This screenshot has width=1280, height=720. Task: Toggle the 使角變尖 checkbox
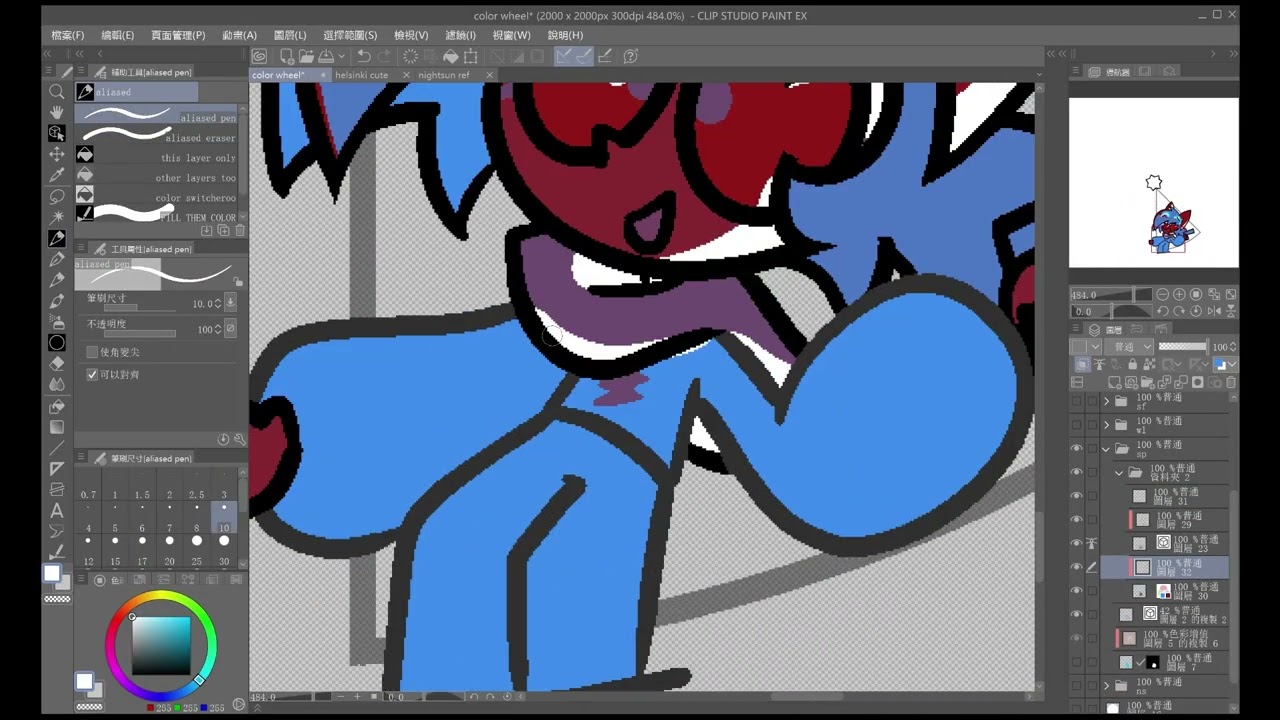93,352
